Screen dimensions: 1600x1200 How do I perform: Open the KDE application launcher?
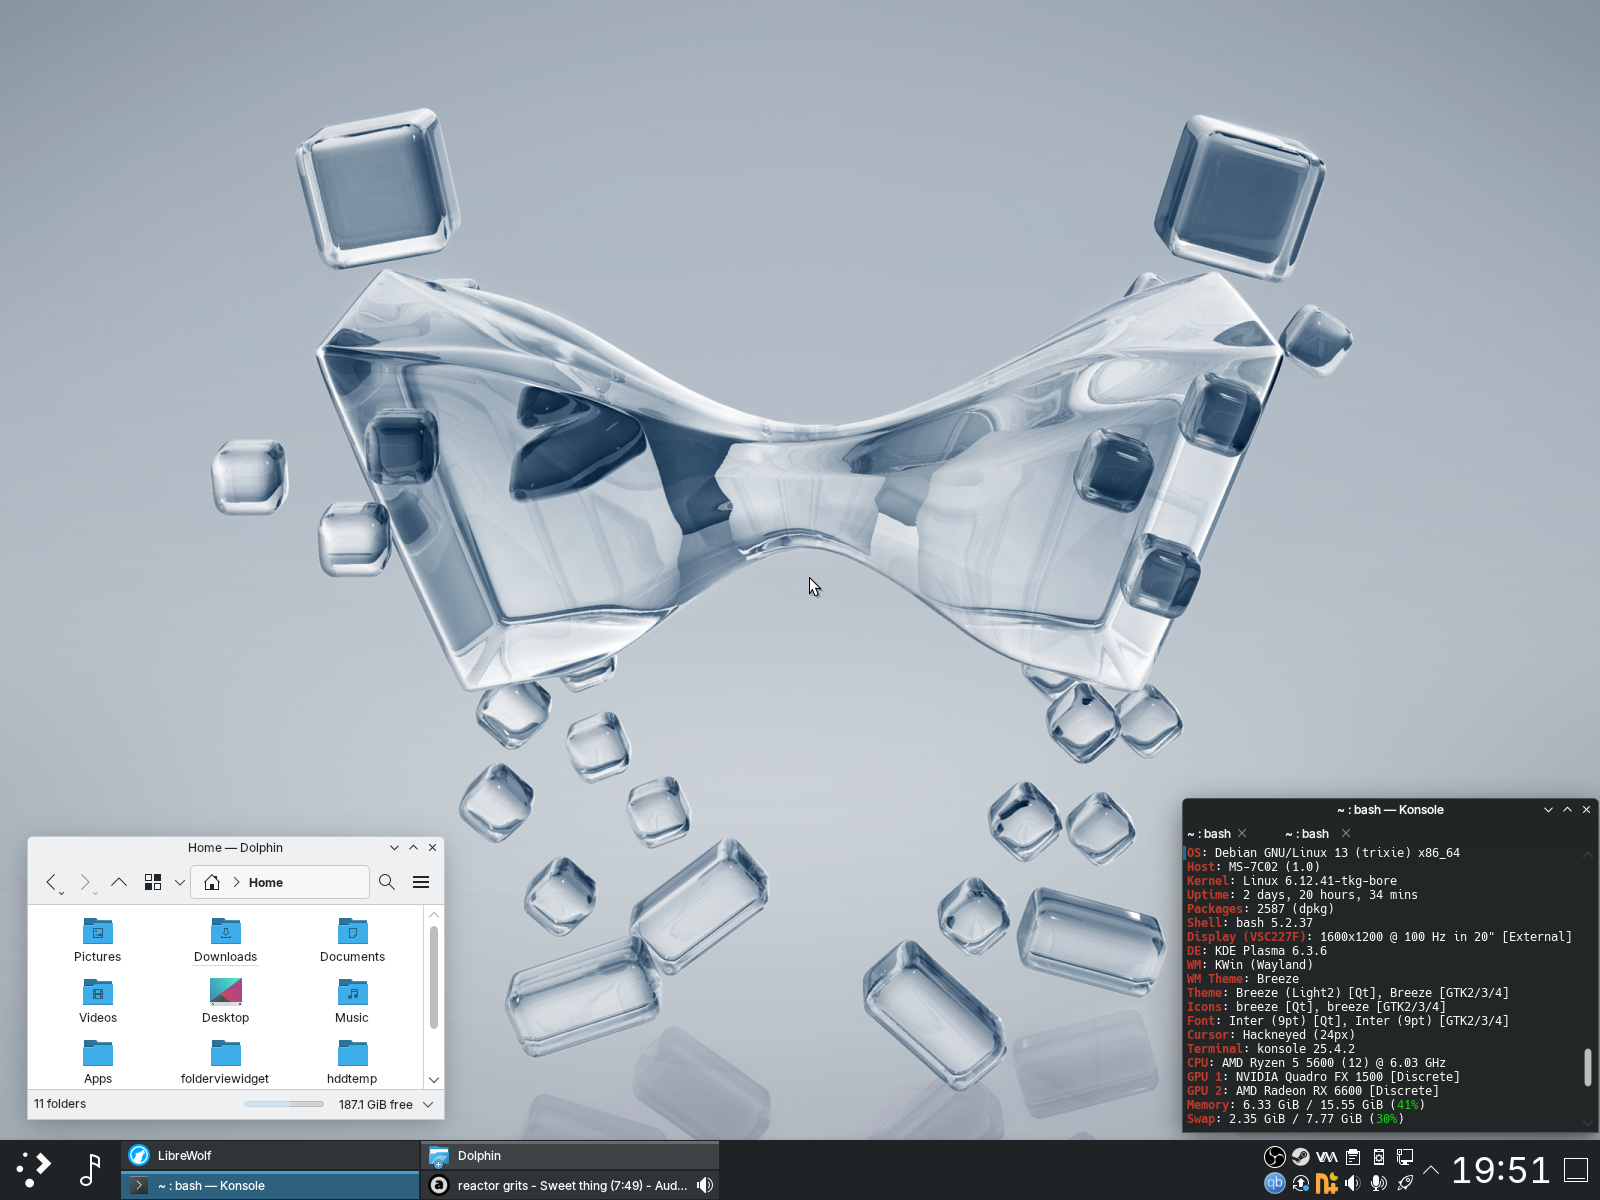33,1170
